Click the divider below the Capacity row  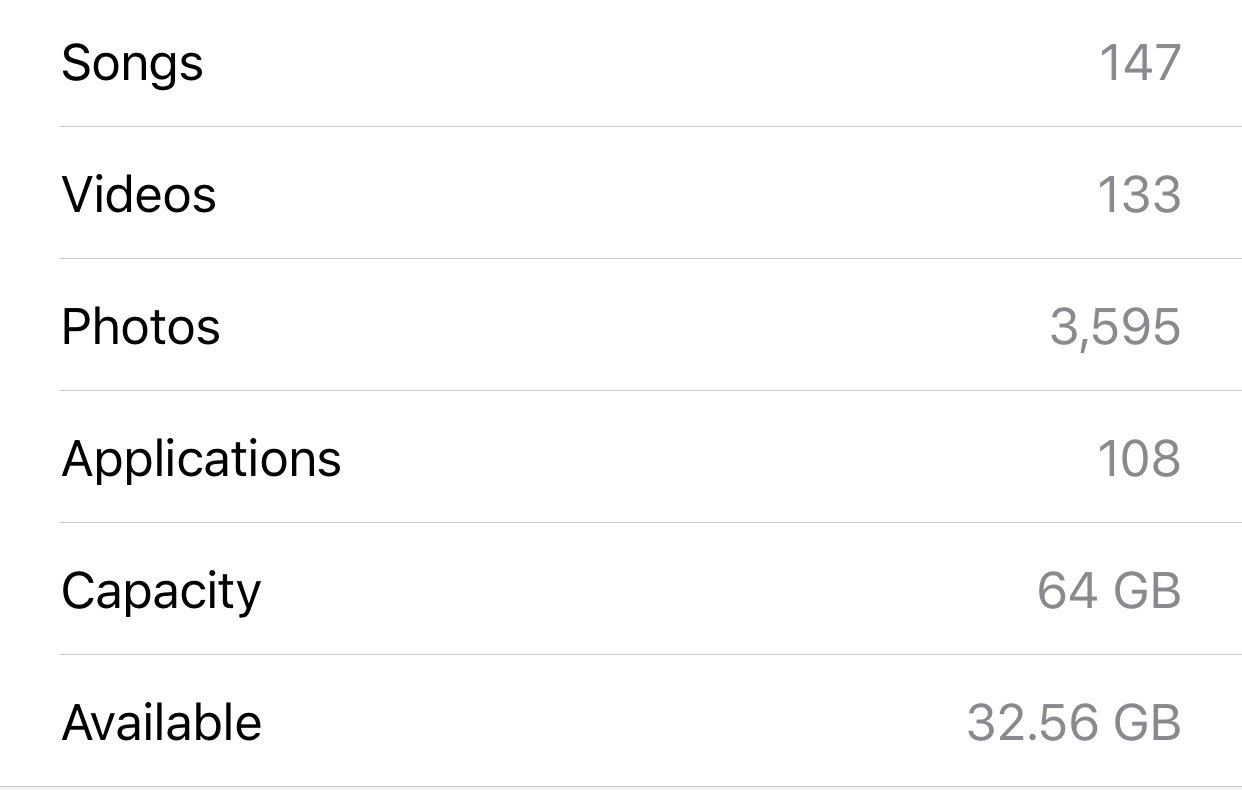(651, 654)
